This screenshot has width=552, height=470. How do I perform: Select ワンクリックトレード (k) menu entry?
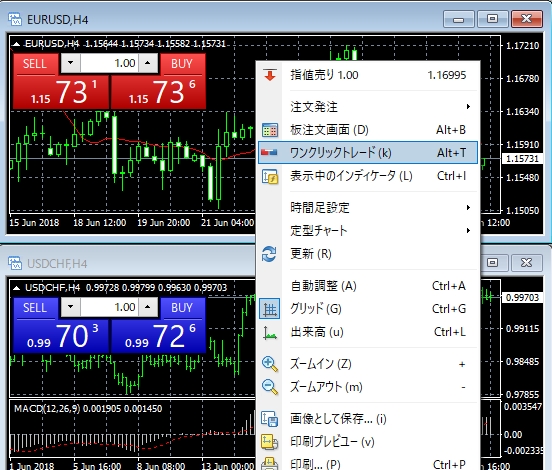[x=368, y=153]
